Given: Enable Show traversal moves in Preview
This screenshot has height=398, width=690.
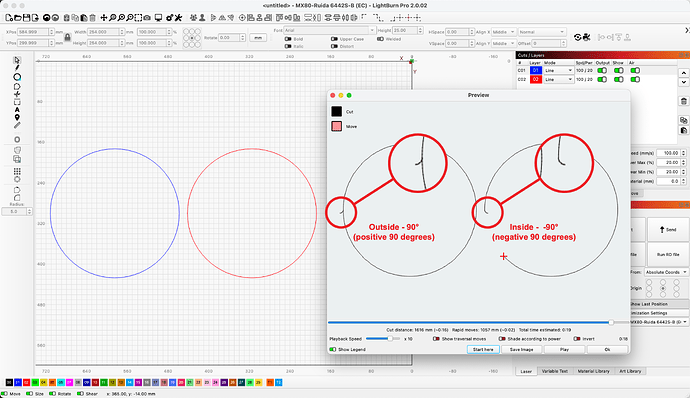Looking at the screenshot, I should [x=436, y=339].
